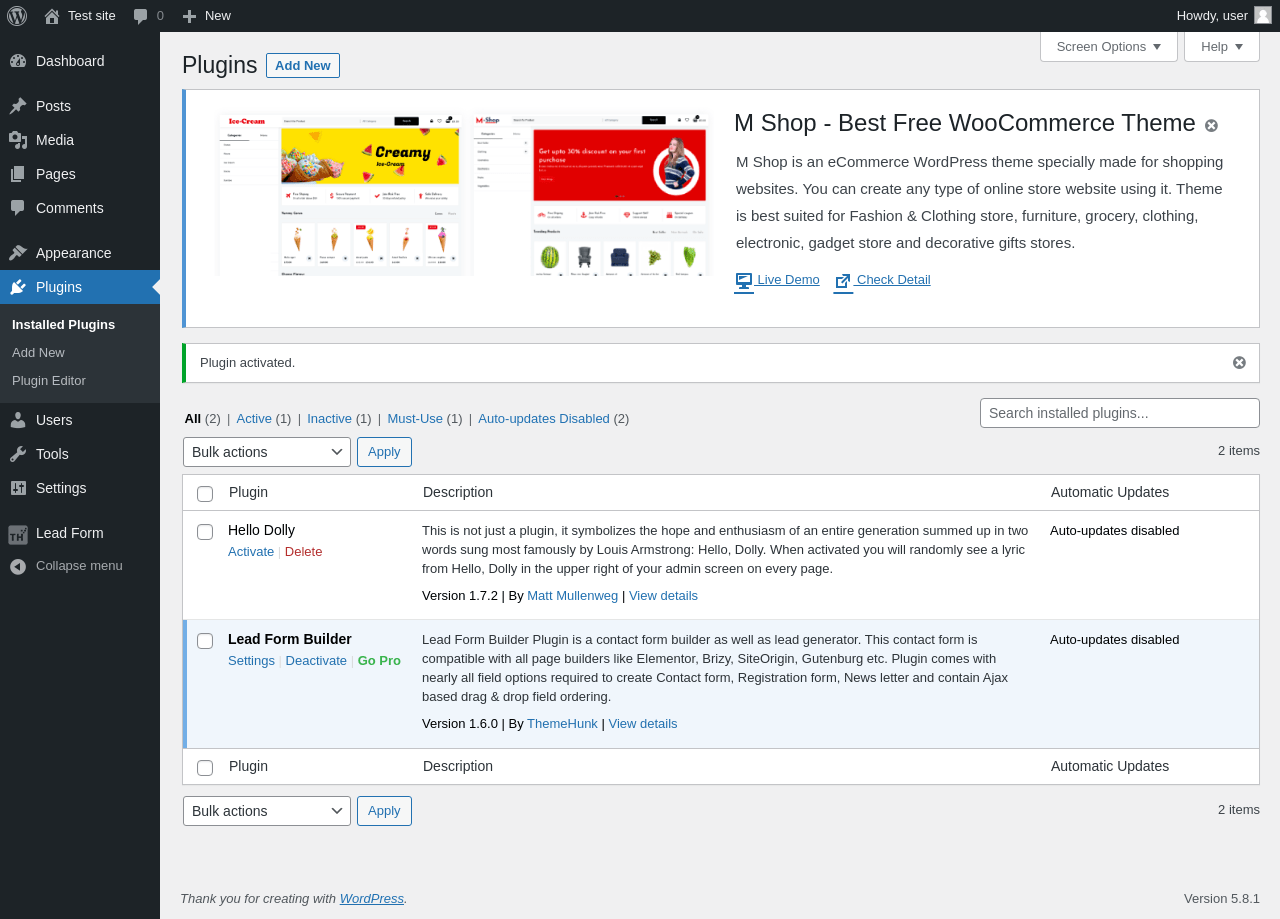Viewport: 1280px width, 919px height.
Task: Click the Lead Form TH icon
Action: [18, 534]
